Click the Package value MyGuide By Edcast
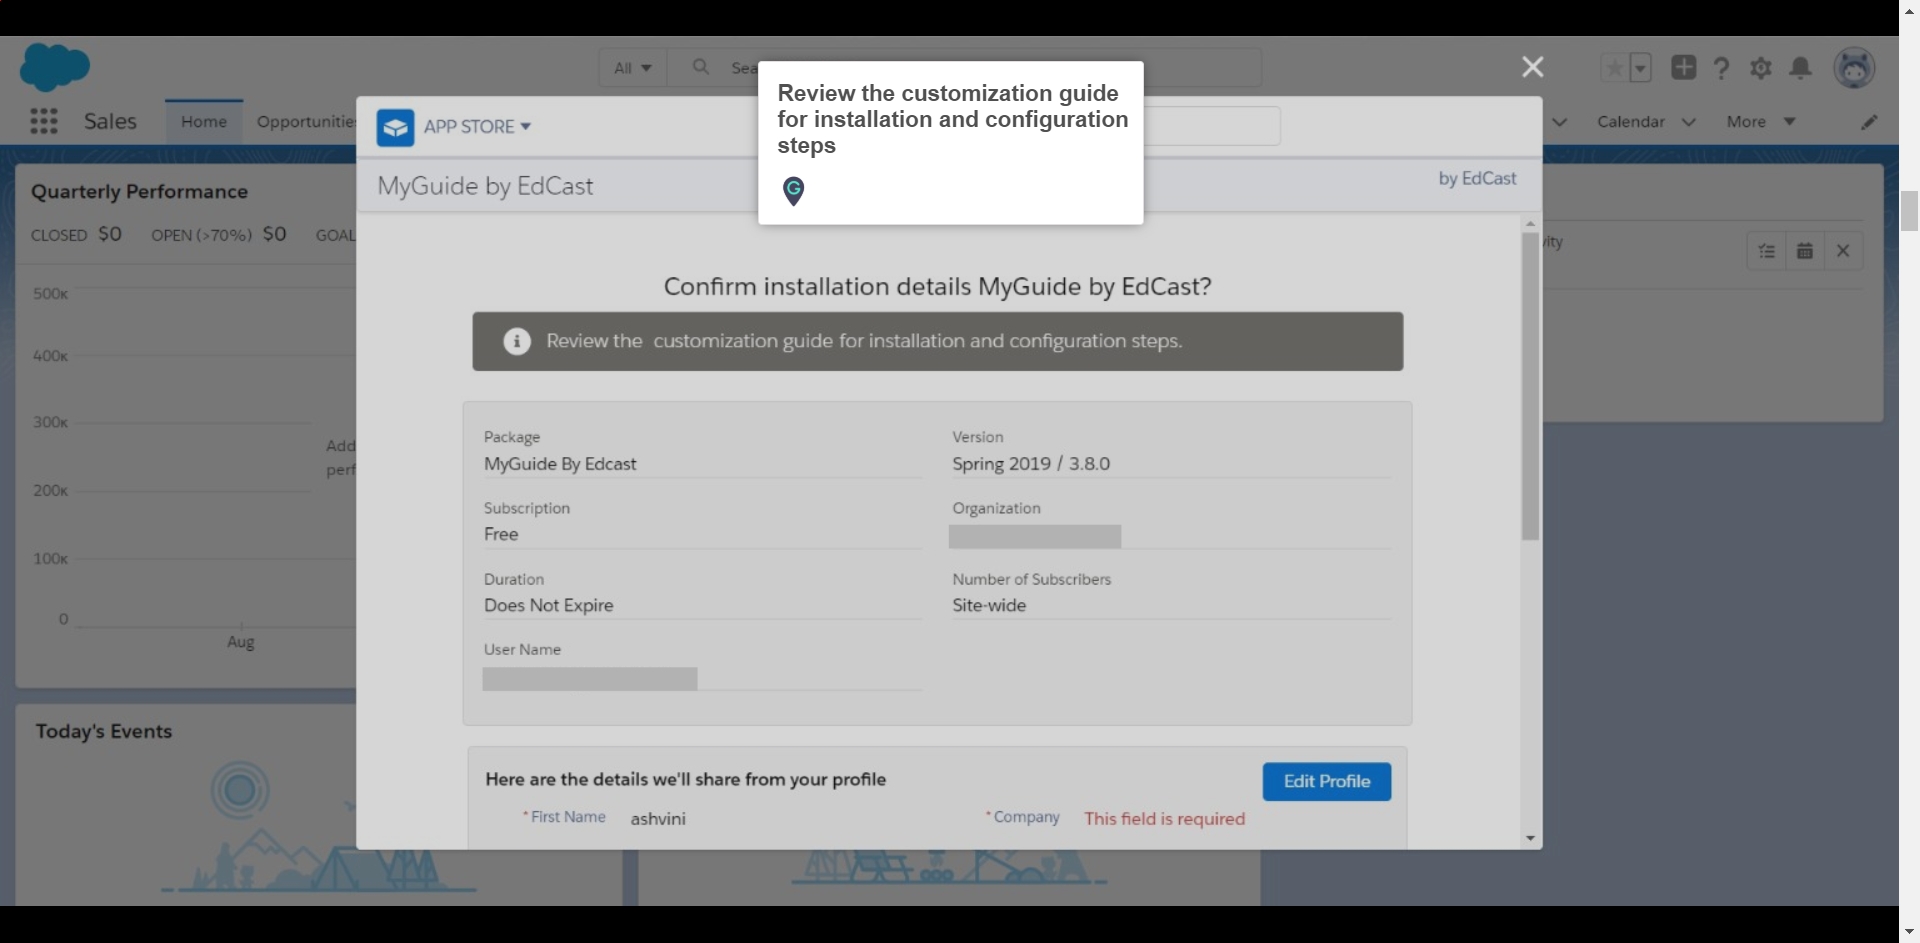1920x943 pixels. coord(560,464)
